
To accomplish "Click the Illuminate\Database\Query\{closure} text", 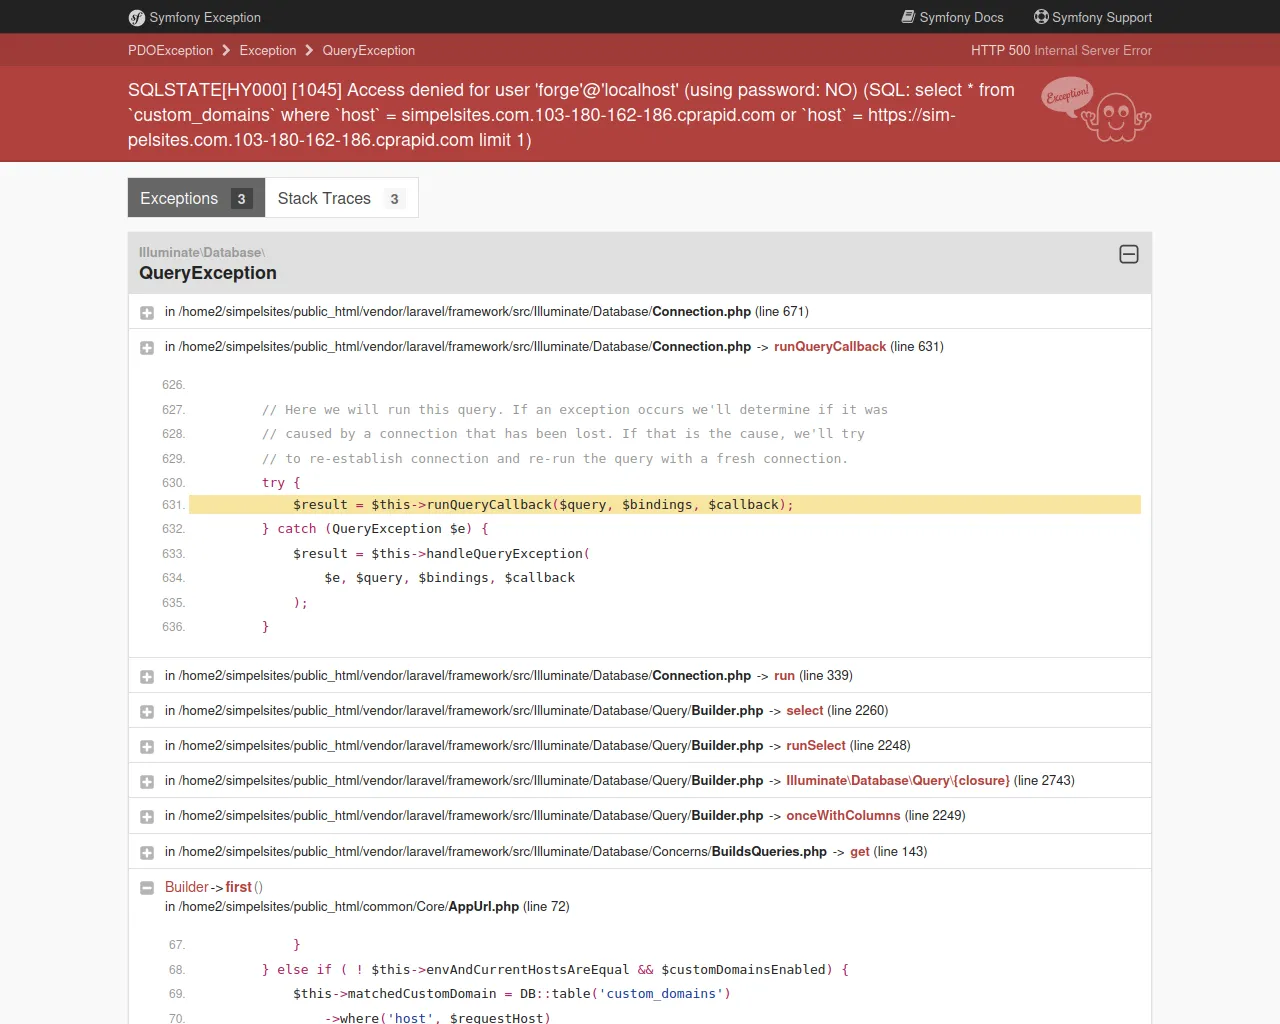I will click(898, 780).
